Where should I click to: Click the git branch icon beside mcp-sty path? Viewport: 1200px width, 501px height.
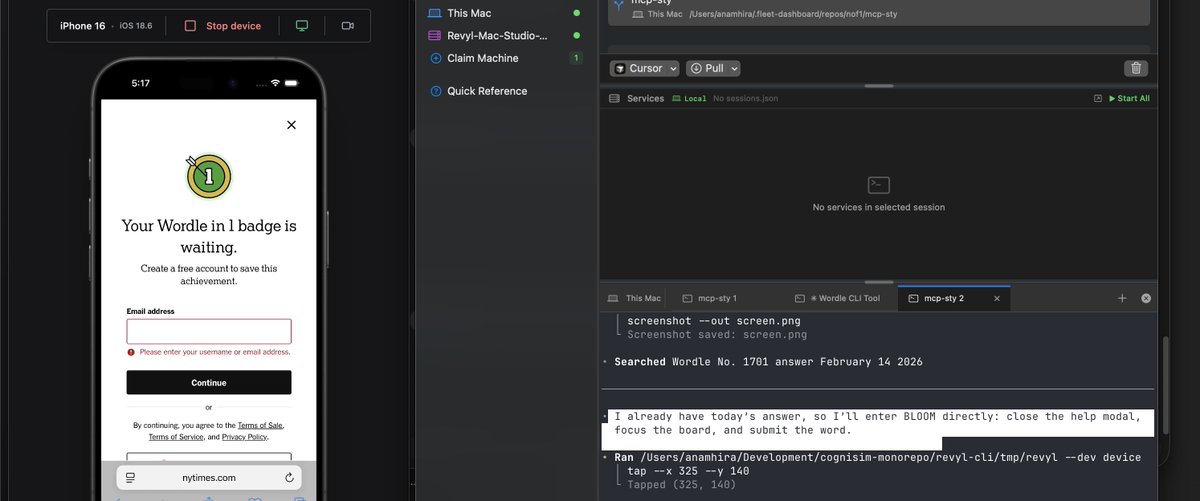[620, 5]
